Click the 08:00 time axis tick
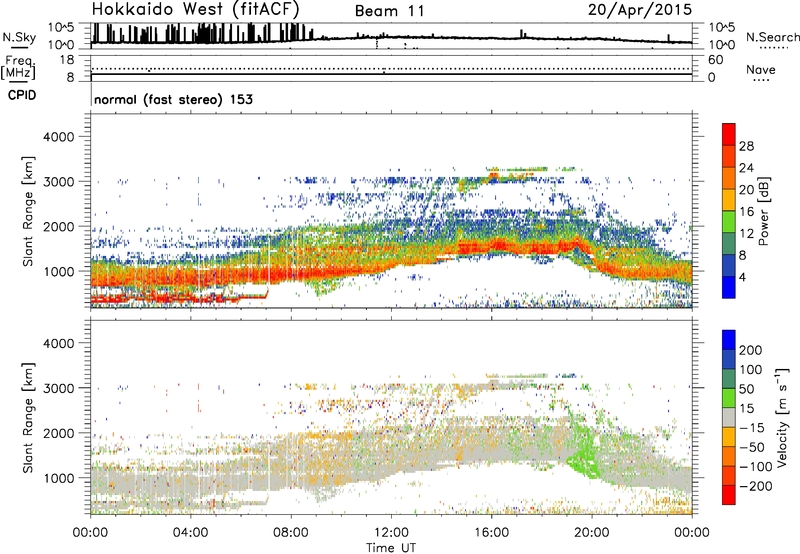 pos(291,533)
